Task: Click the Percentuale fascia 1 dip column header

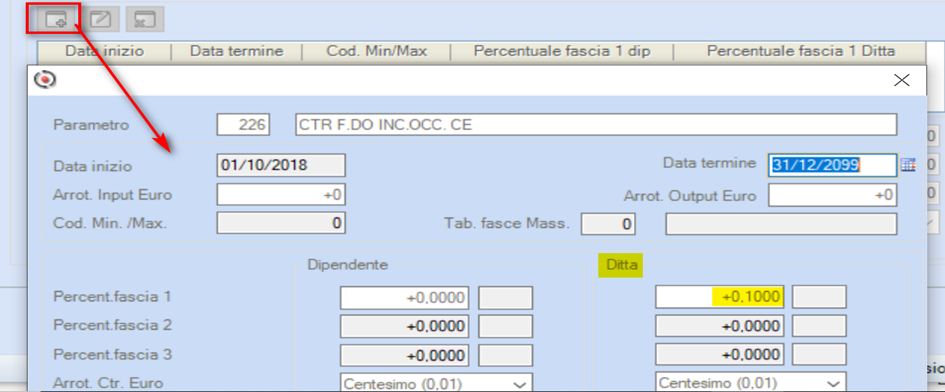Action: click(562, 51)
